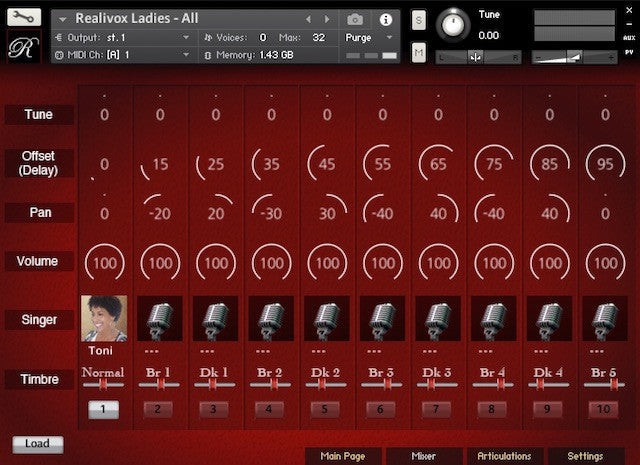Open the instrument info icon
Image resolution: width=640 pixels, height=465 pixels.
point(385,19)
